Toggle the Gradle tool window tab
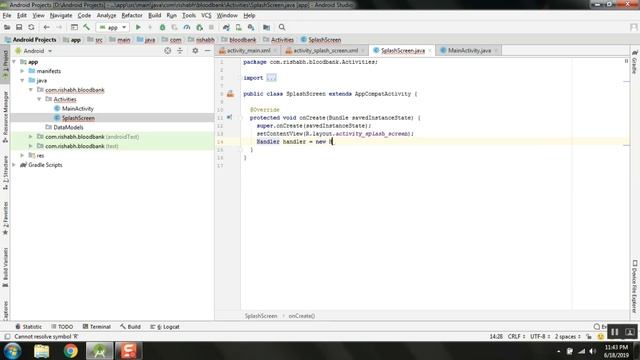 point(635,62)
